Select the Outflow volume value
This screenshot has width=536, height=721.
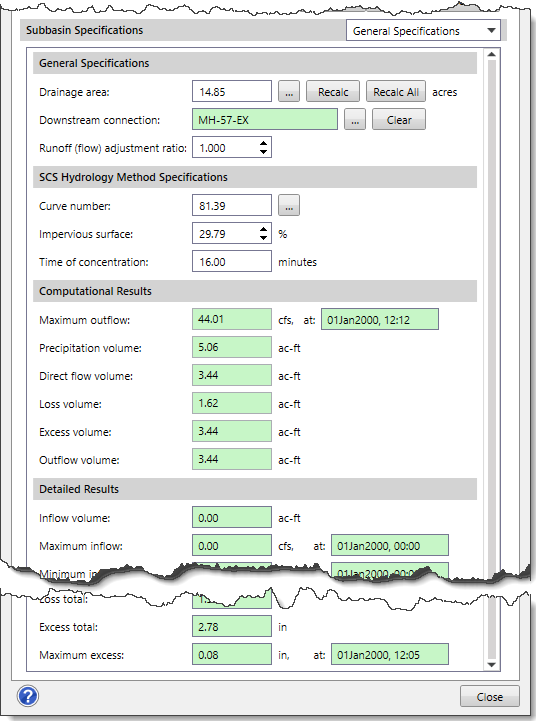click(x=232, y=459)
